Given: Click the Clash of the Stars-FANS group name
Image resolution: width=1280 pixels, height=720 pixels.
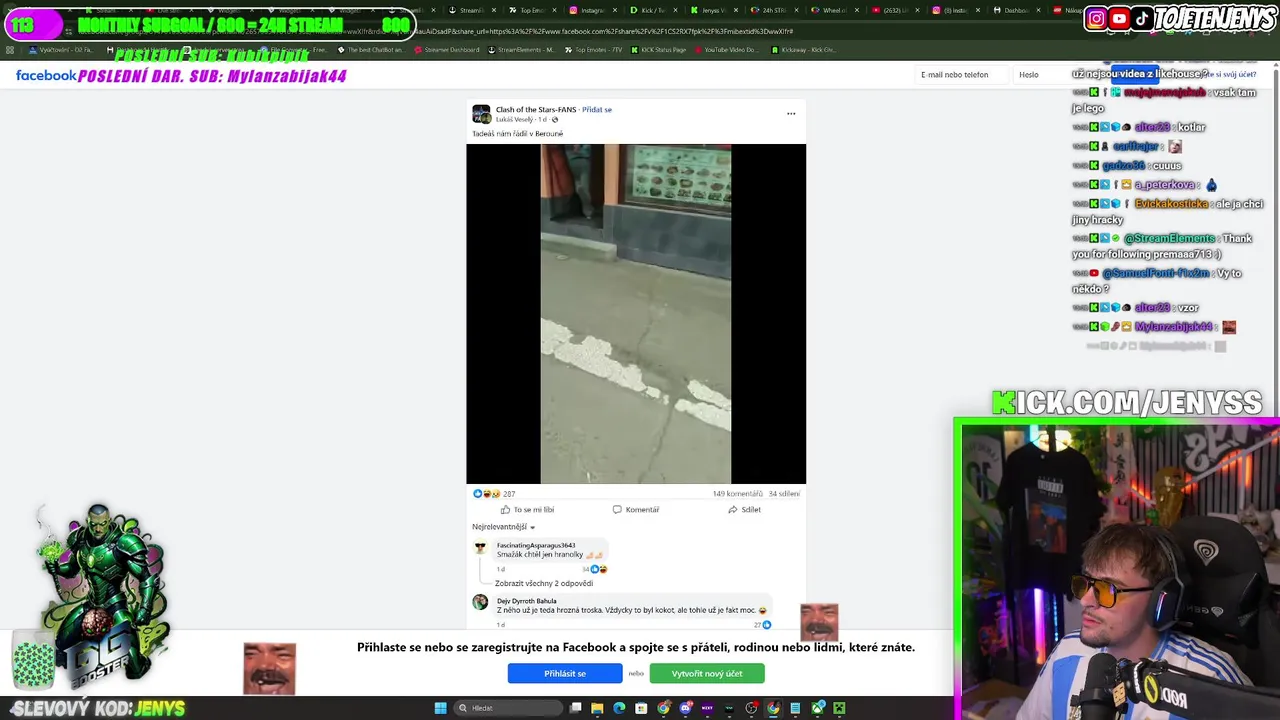Looking at the screenshot, I should (536, 109).
